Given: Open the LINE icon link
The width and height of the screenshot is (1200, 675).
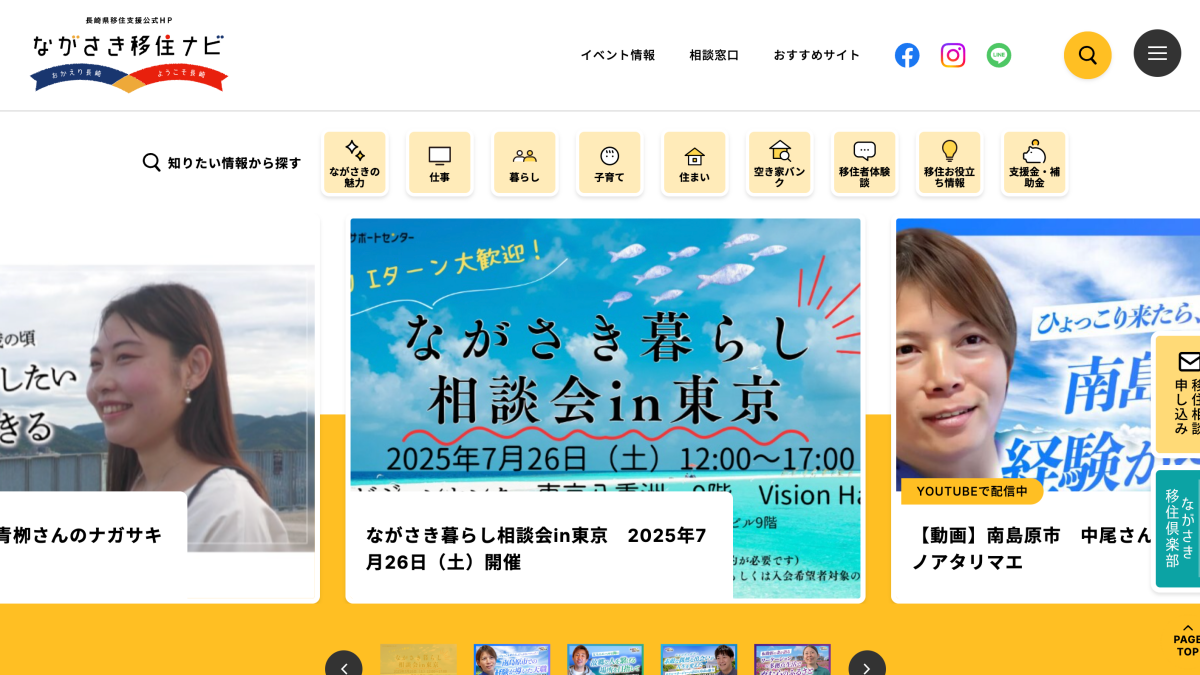Looking at the screenshot, I should coord(999,55).
